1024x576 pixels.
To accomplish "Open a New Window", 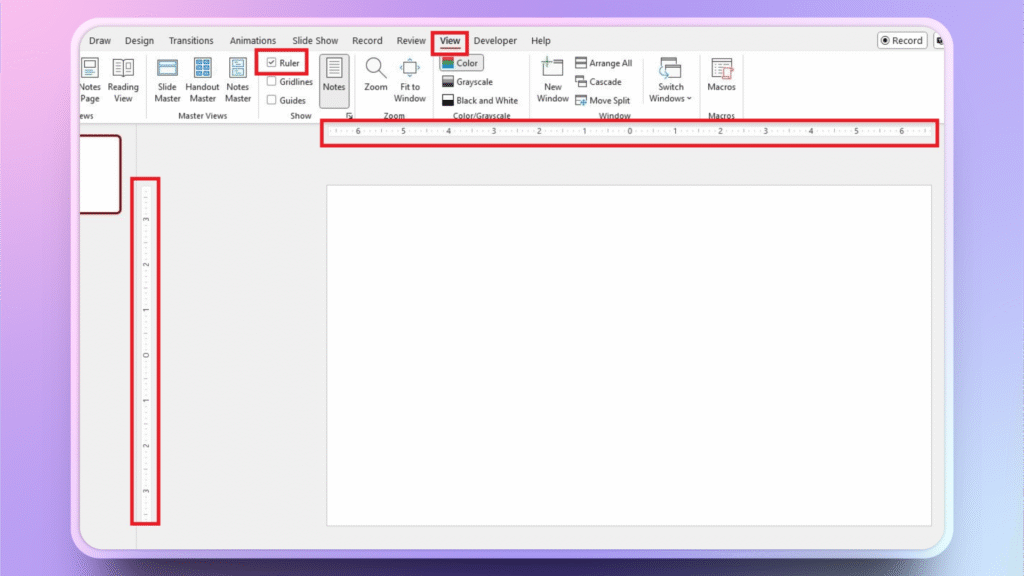I will point(552,79).
